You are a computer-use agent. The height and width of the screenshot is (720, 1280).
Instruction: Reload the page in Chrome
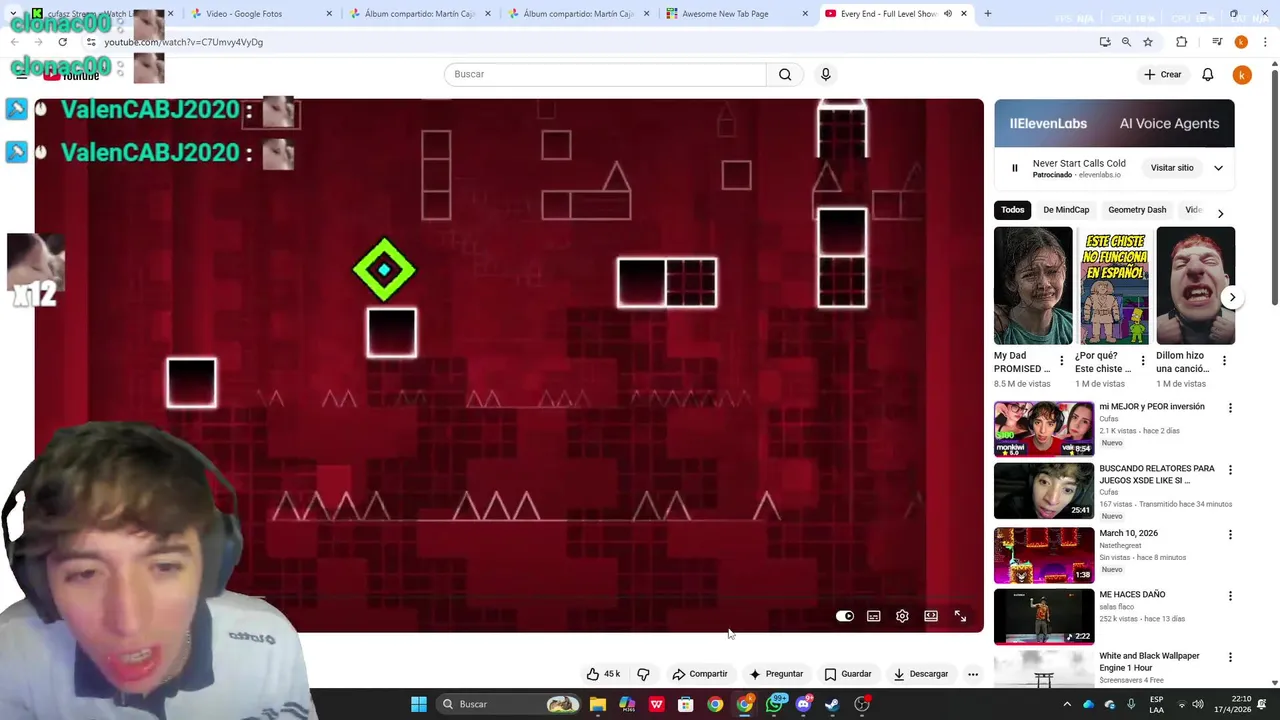[x=62, y=42]
